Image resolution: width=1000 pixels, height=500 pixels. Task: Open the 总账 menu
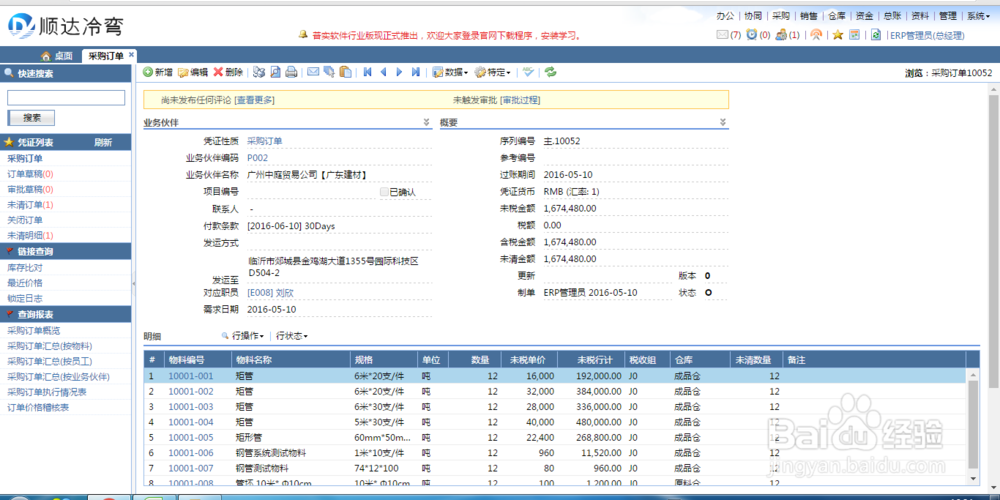coord(892,16)
